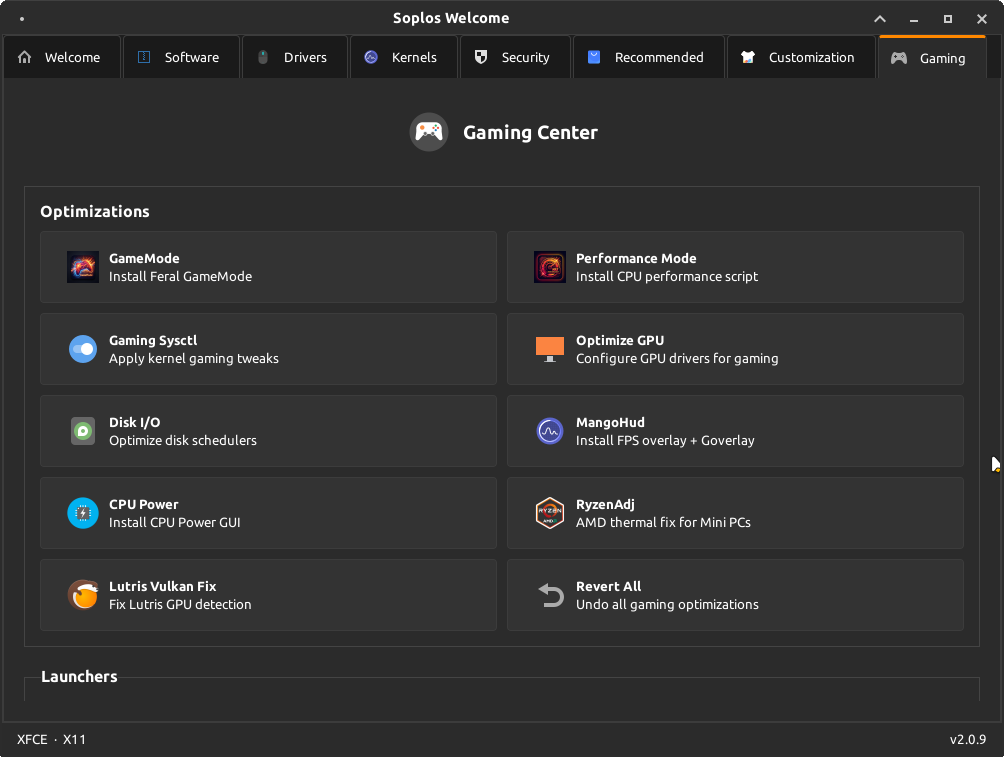Click Install FPS overlay + Goverlay card
Viewport: 1004px width, 757px height.
(x=735, y=431)
